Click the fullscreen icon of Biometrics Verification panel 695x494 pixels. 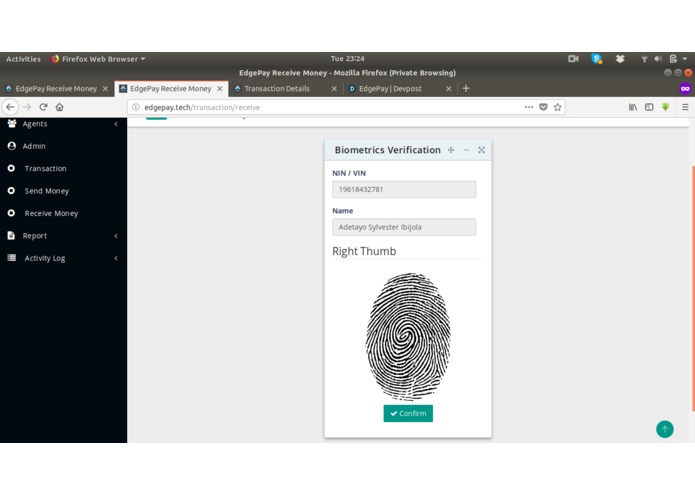click(481, 150)
